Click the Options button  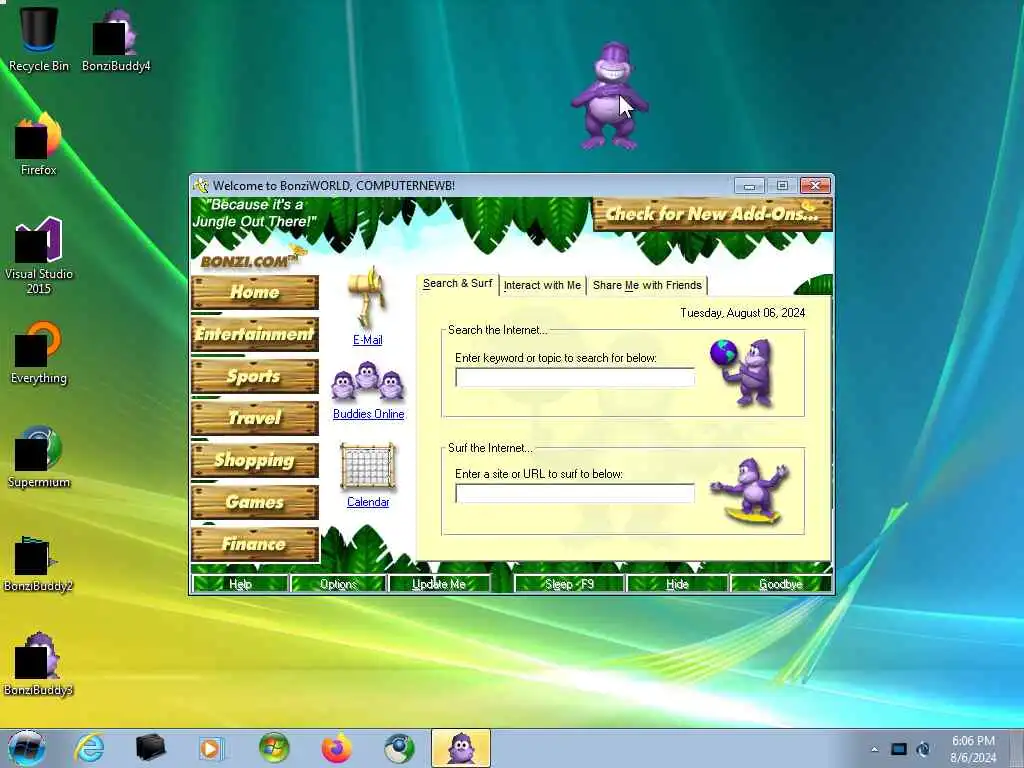[x=338, y=584]
